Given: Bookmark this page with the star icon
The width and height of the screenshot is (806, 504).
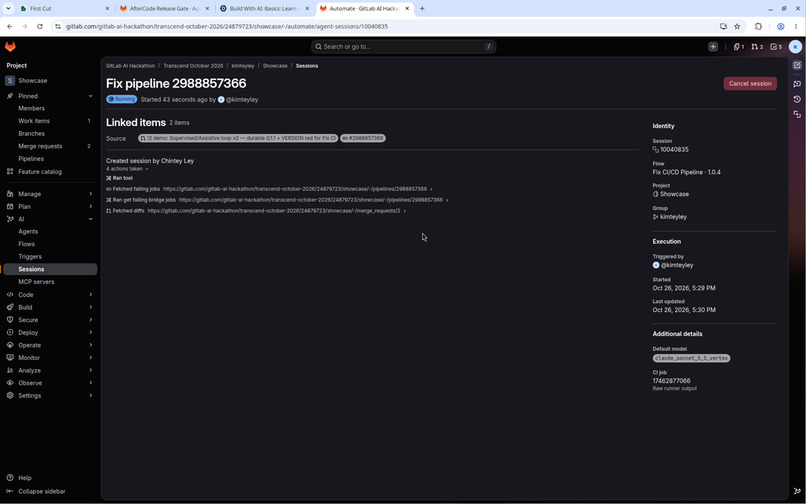Looking at the screenshot, I should 737,26.
